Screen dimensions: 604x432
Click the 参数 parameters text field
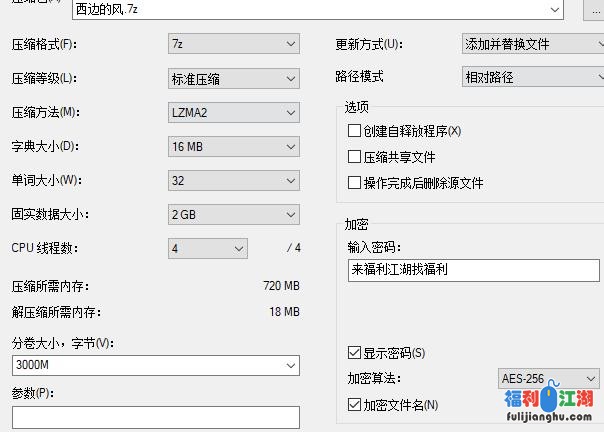[155, 417]
